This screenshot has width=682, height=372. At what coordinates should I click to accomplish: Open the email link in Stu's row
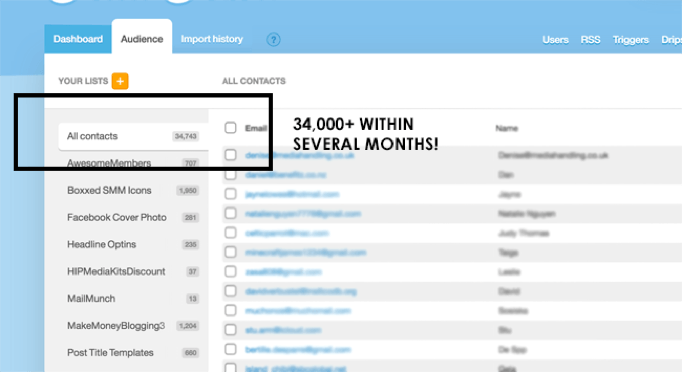click(283, 330)
